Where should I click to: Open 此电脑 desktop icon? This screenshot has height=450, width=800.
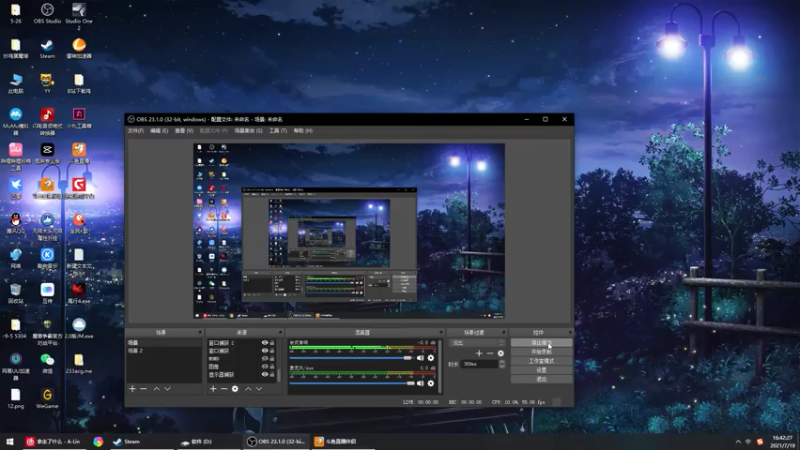pos(16,83)
